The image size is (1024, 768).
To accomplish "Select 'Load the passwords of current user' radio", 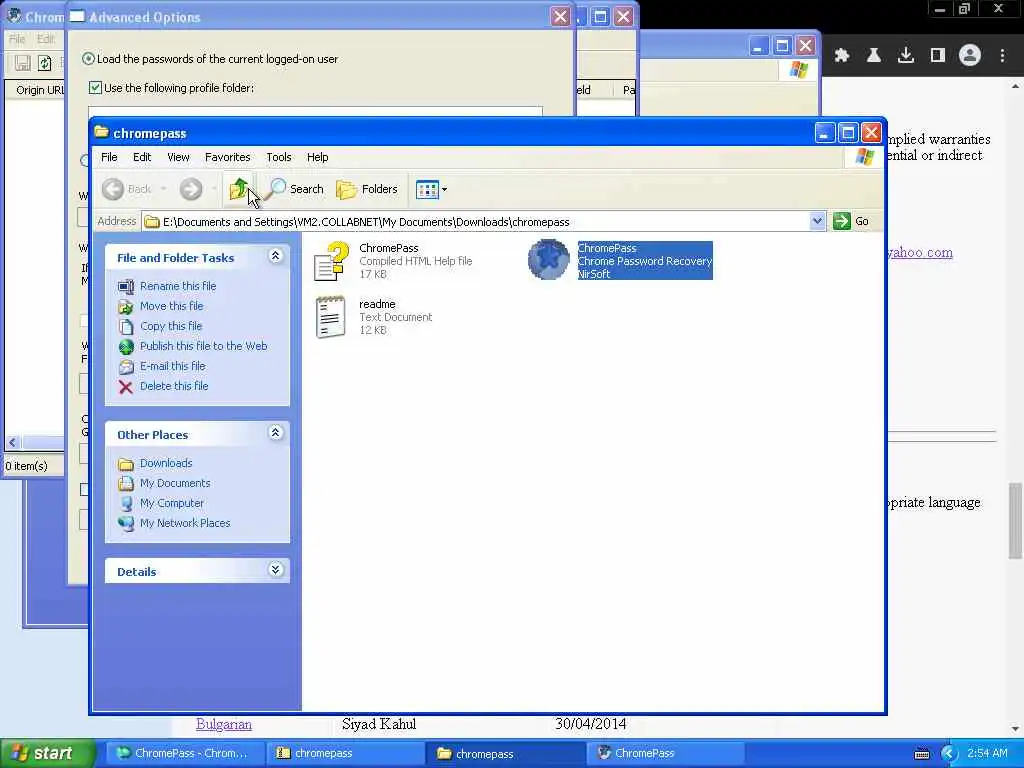I will [88, 59].
